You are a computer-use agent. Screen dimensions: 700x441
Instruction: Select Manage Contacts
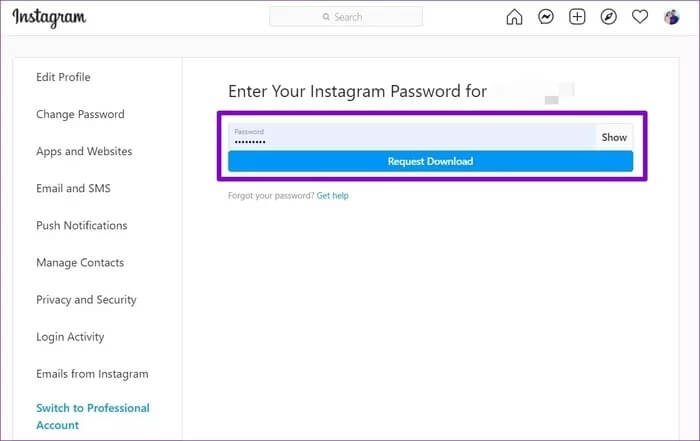[x=80, y=262]
